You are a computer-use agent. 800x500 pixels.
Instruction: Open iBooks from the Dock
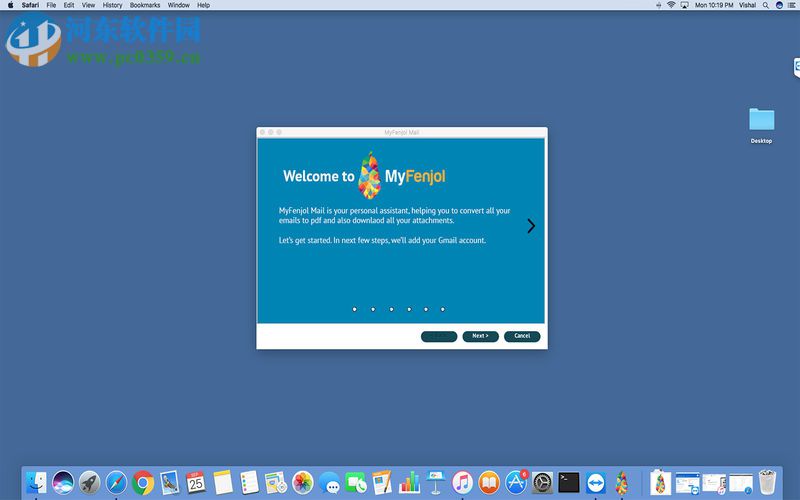pos(489,482)
